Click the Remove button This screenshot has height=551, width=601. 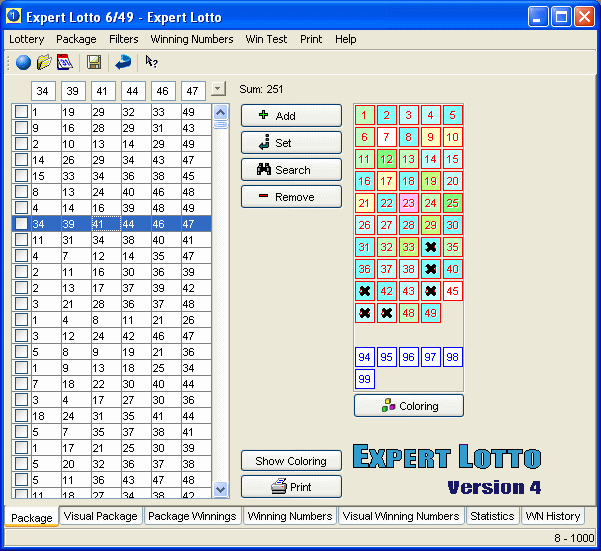291,197
